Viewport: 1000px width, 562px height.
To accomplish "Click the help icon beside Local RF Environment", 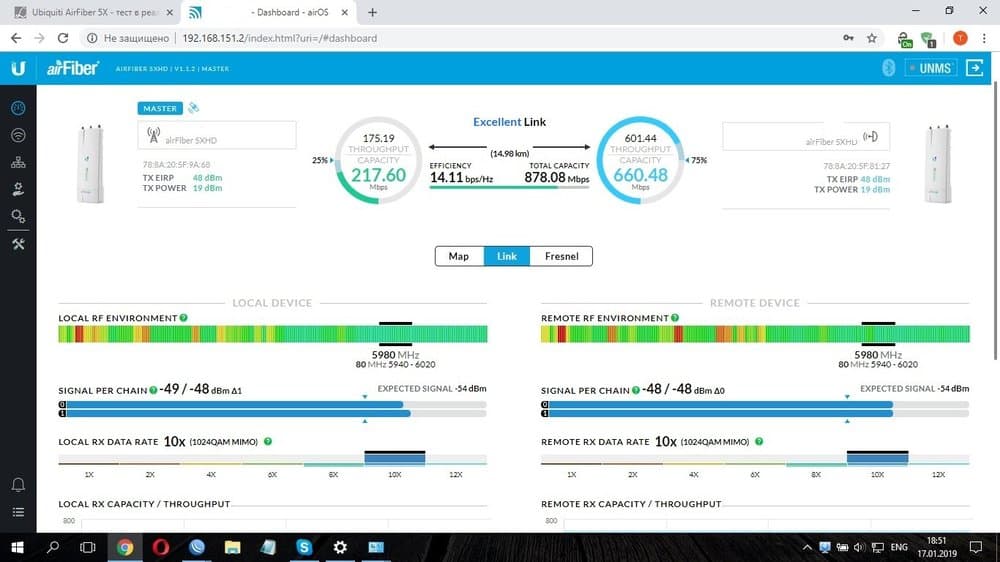I will coord(183,318).
